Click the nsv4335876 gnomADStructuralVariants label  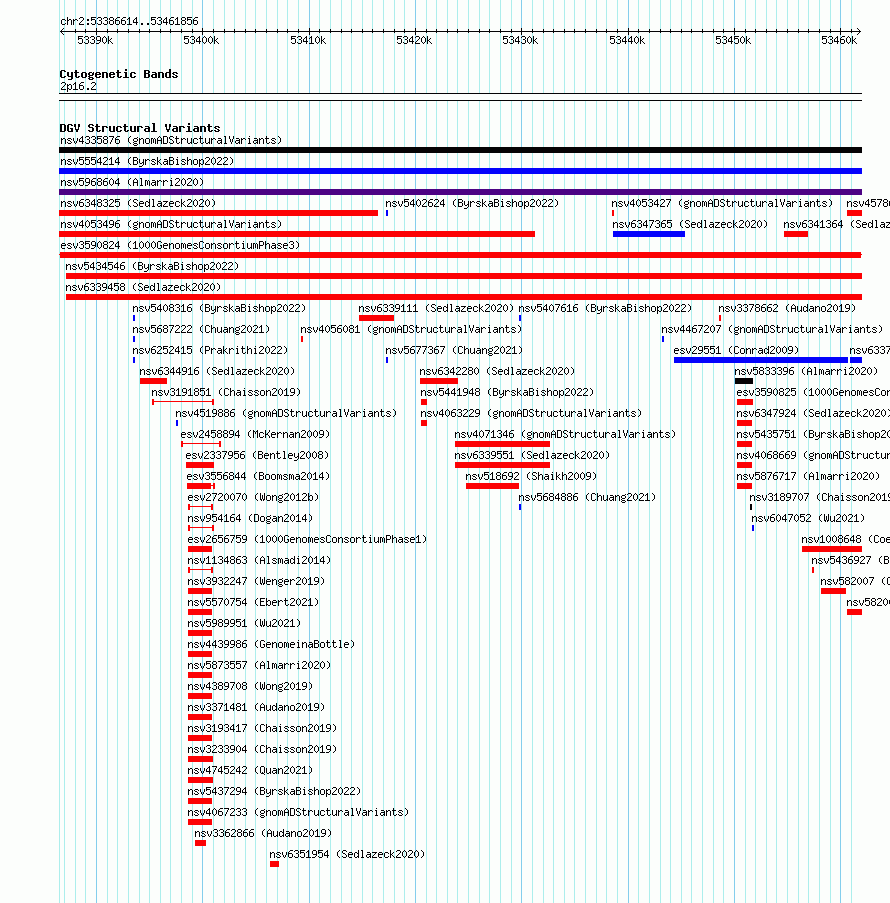coord(171,141)
